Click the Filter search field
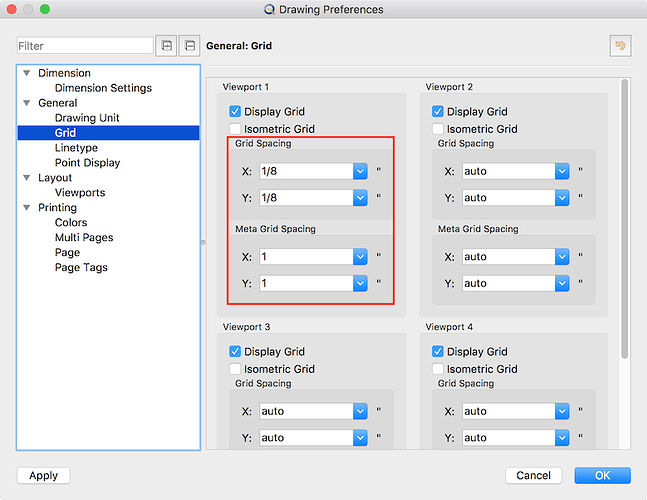 85,46
